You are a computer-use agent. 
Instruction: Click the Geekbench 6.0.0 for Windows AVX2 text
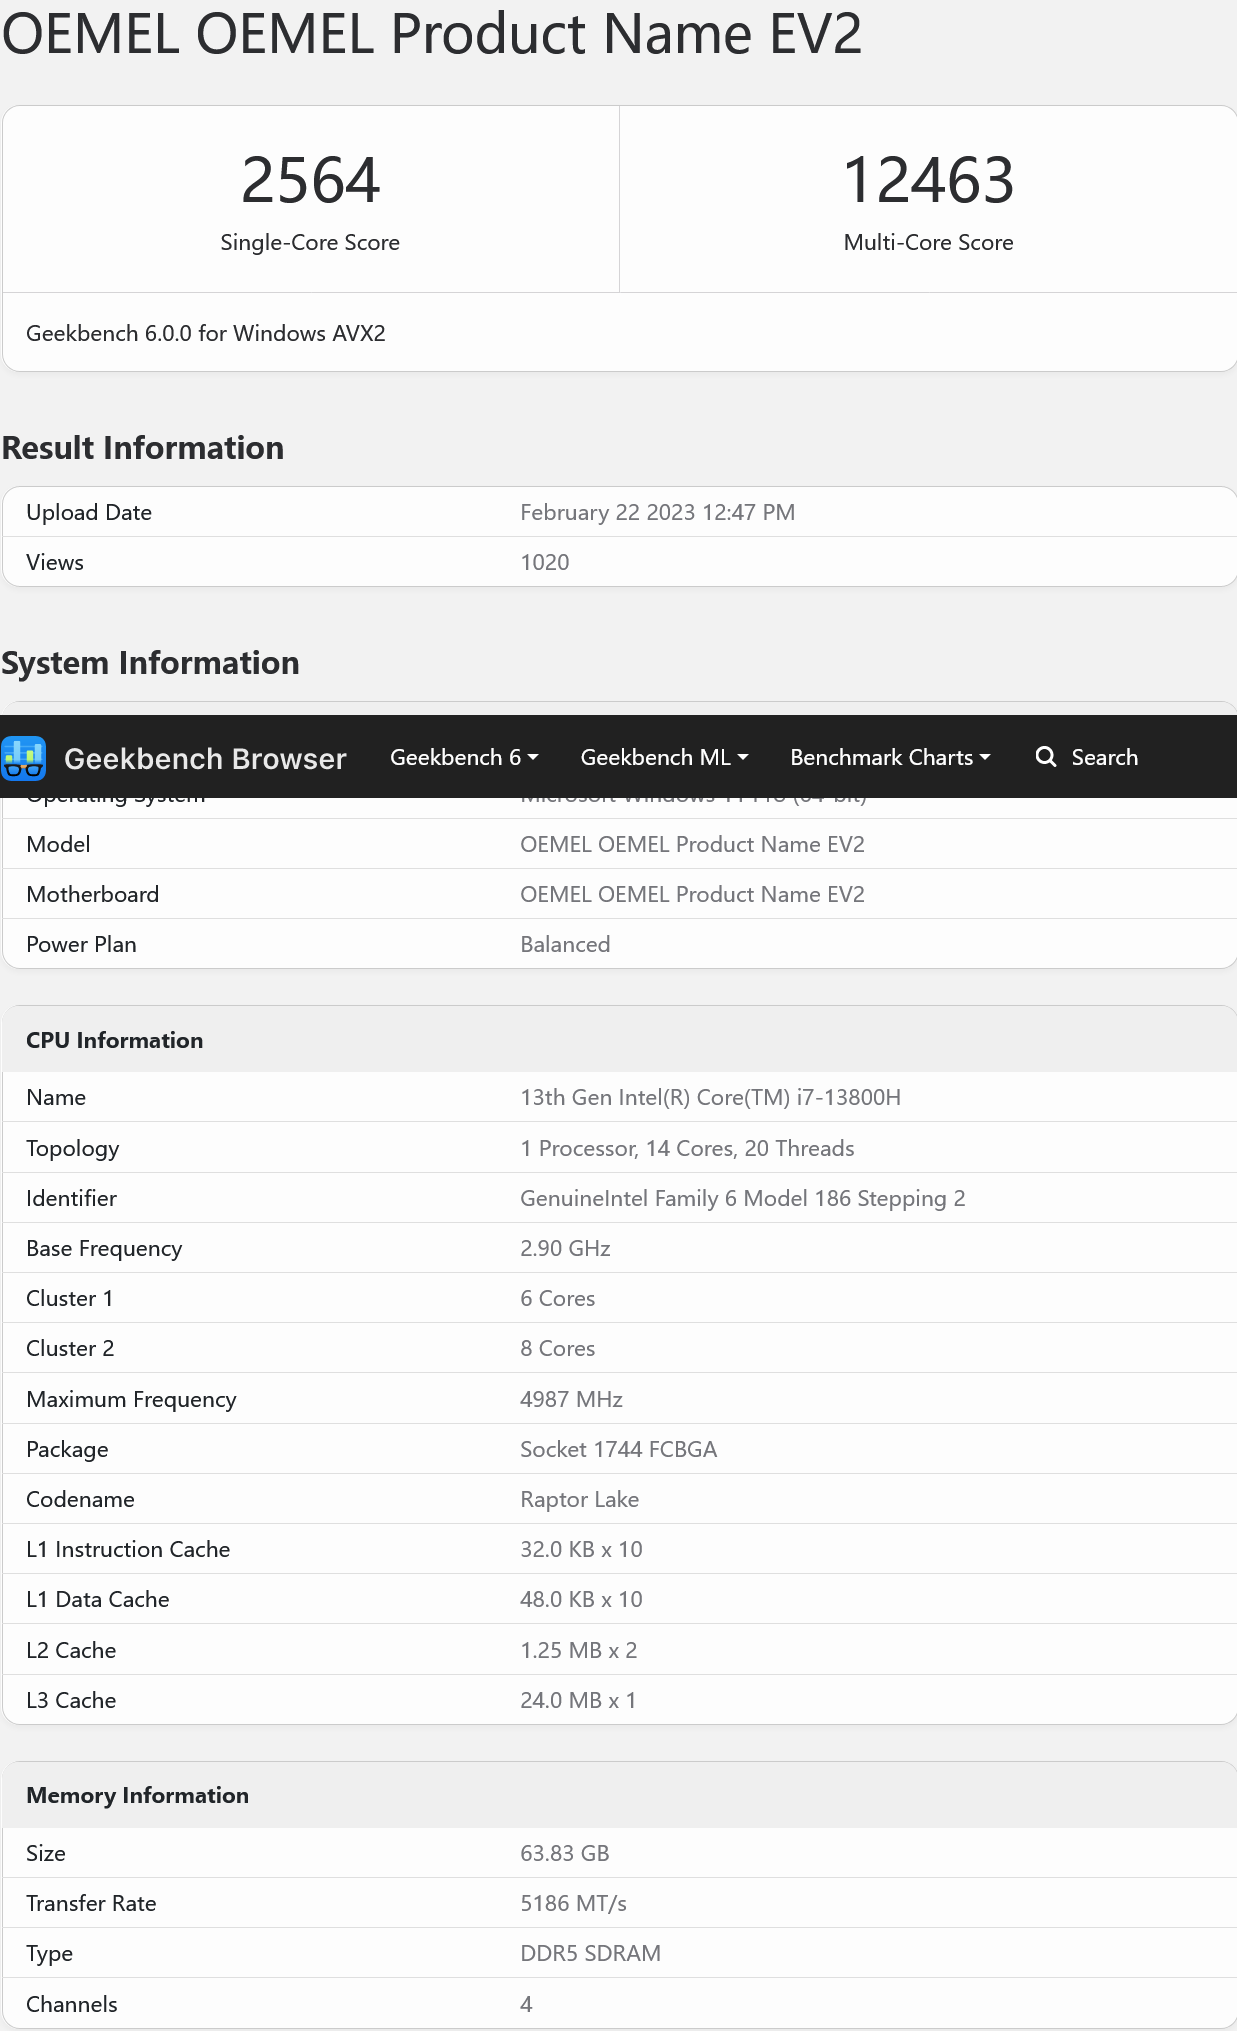tap(206, 333)
